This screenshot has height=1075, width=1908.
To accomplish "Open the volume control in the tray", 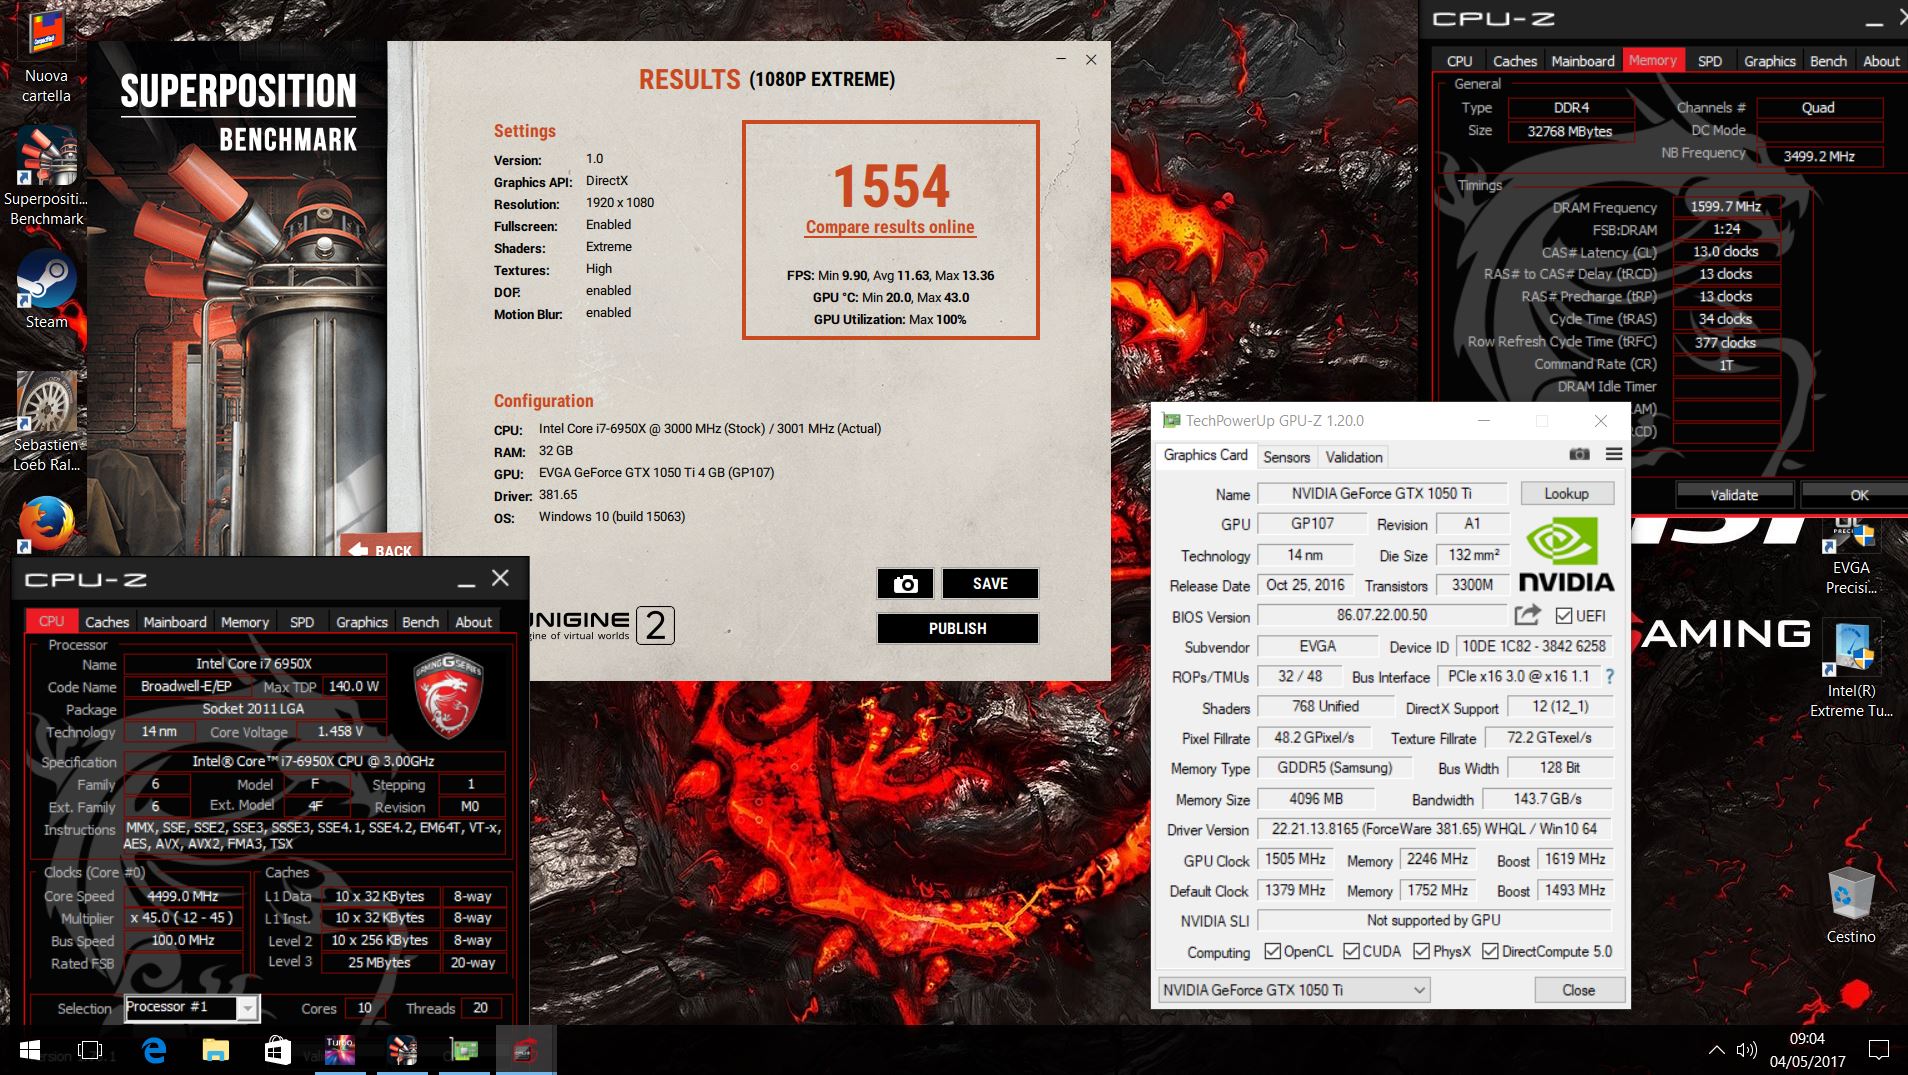I will coord(1747,1050).
